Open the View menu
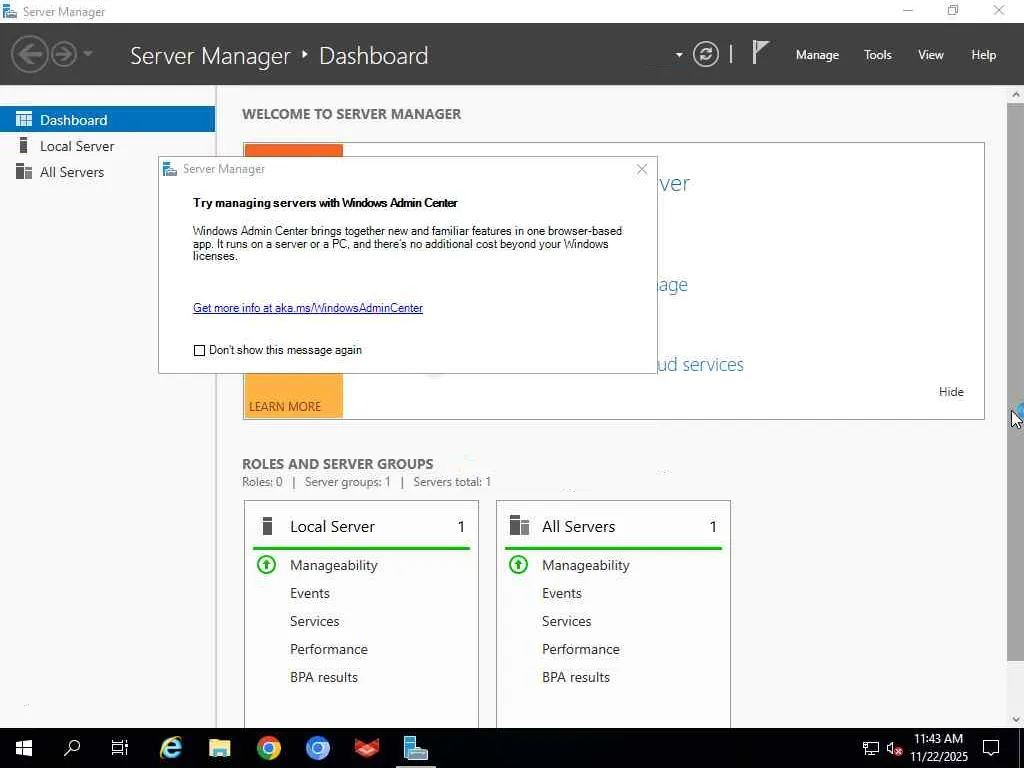This screenshot has height=768, width=1024. click(931, 55)
